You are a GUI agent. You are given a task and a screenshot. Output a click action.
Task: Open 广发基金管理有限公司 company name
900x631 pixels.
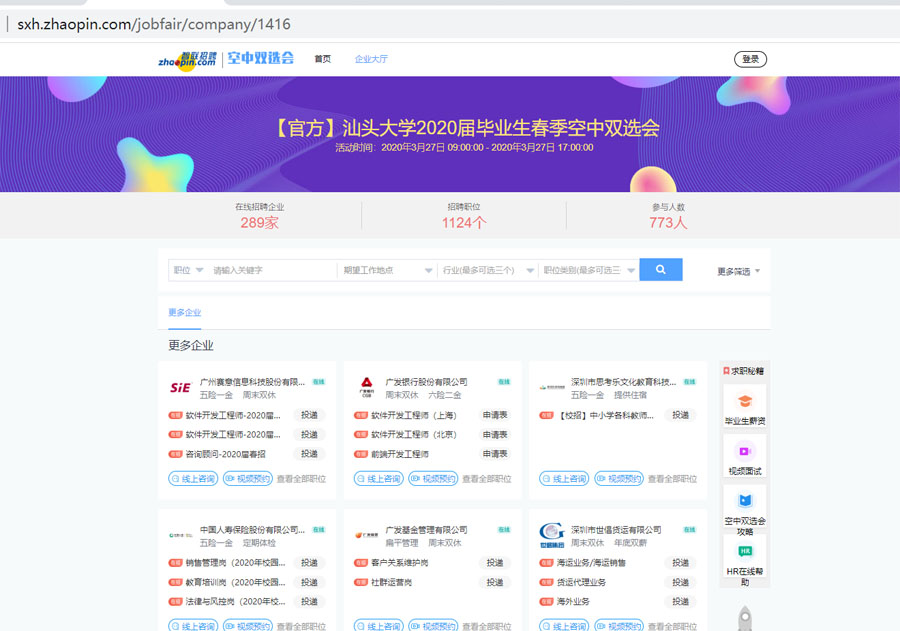point(426,530)
